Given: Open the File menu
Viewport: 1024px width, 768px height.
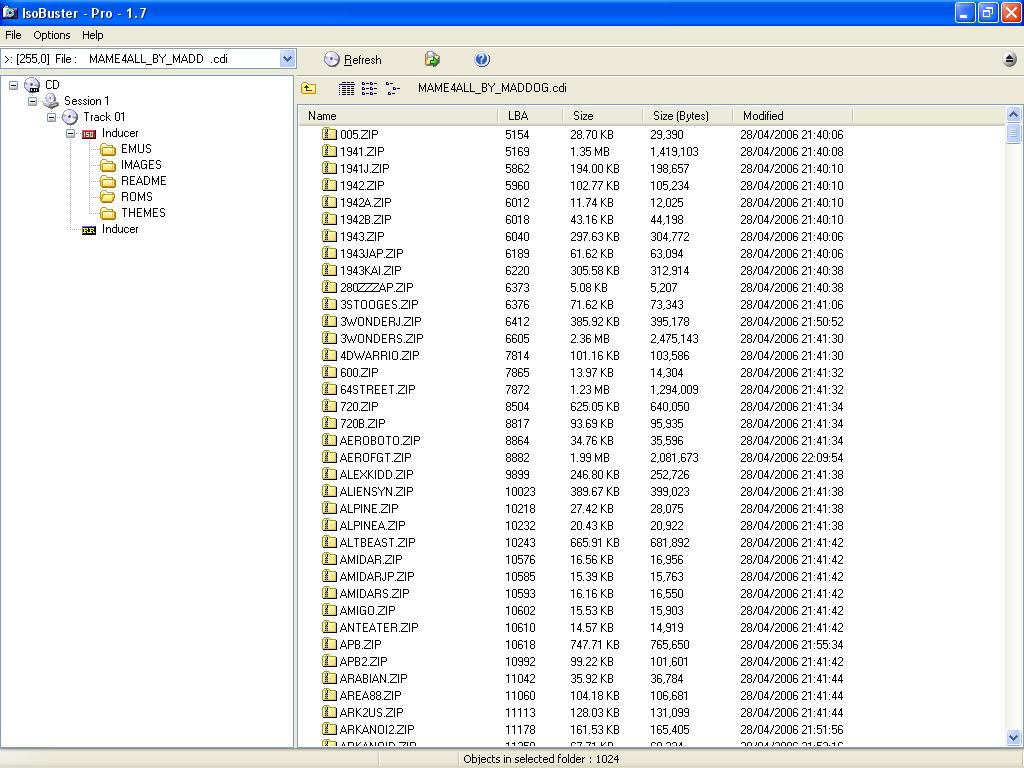Looking at the screenshot, I should [13, 35].
